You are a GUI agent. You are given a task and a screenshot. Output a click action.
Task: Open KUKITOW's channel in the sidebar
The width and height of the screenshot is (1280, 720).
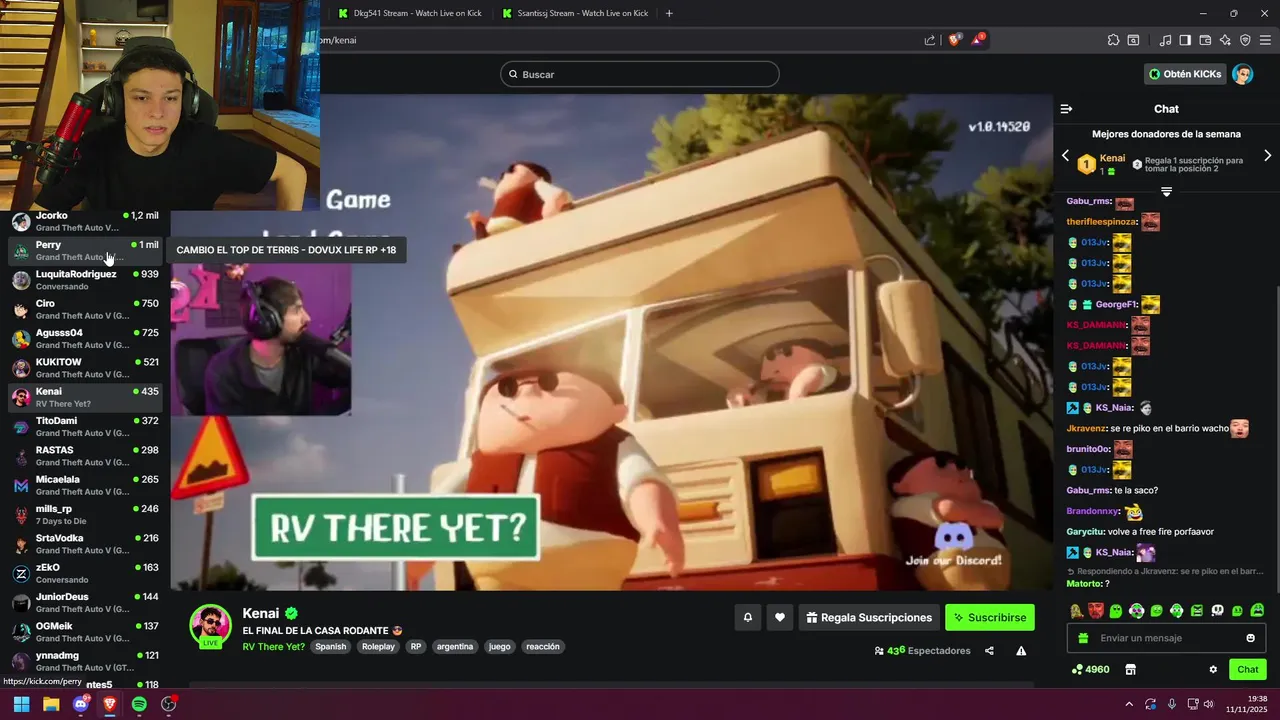click(85, 368)
